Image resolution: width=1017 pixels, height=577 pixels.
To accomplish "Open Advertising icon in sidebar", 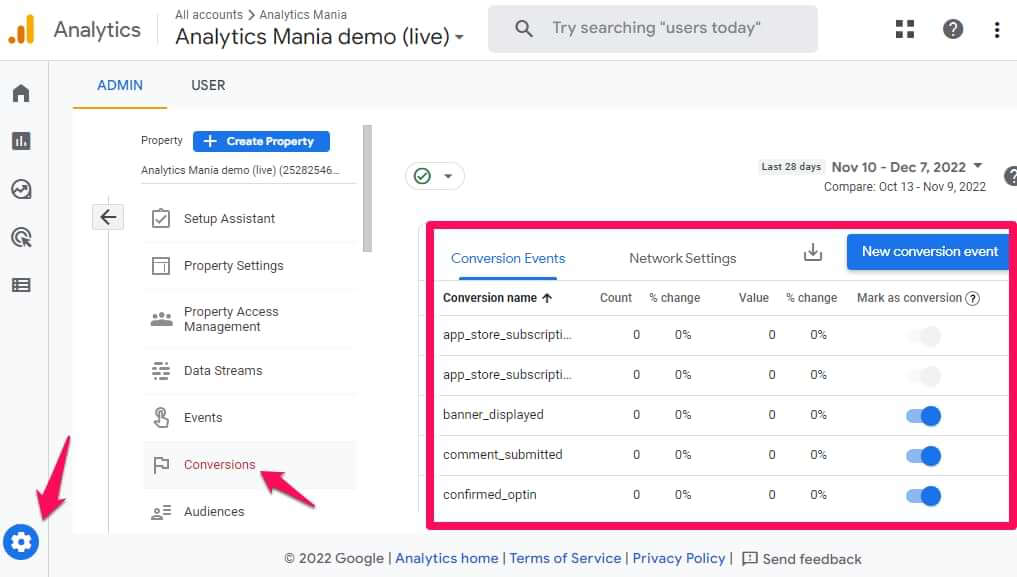I will [21, 237].
